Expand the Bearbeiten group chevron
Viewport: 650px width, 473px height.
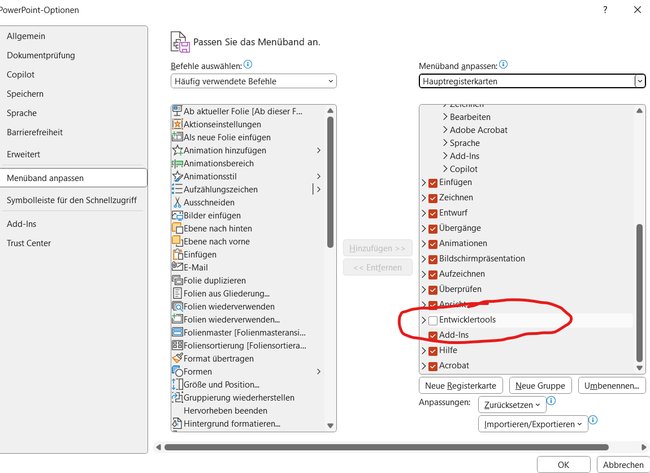445,117
